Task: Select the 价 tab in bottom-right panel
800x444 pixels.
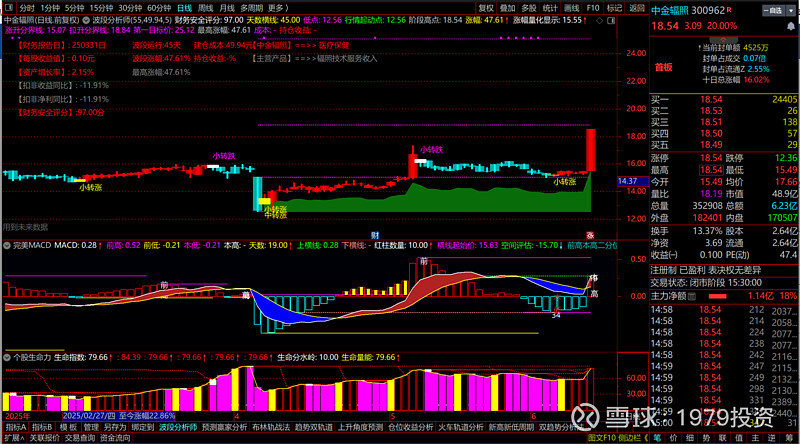Action: tap(673, 438)
